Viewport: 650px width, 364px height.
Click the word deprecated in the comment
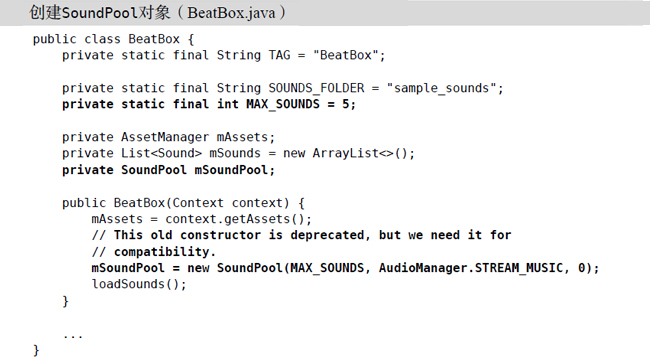point(327,235)
